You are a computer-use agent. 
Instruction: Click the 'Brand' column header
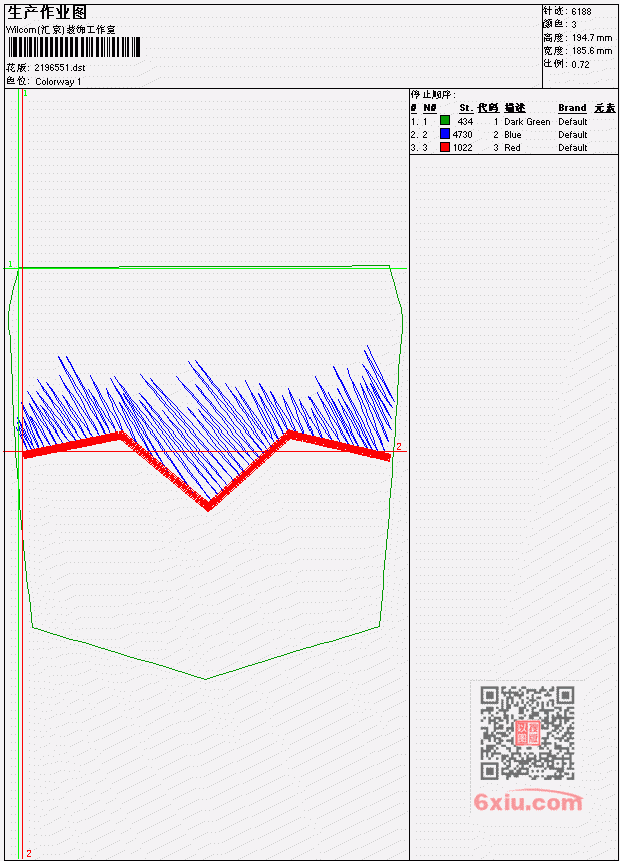[572, 108]
